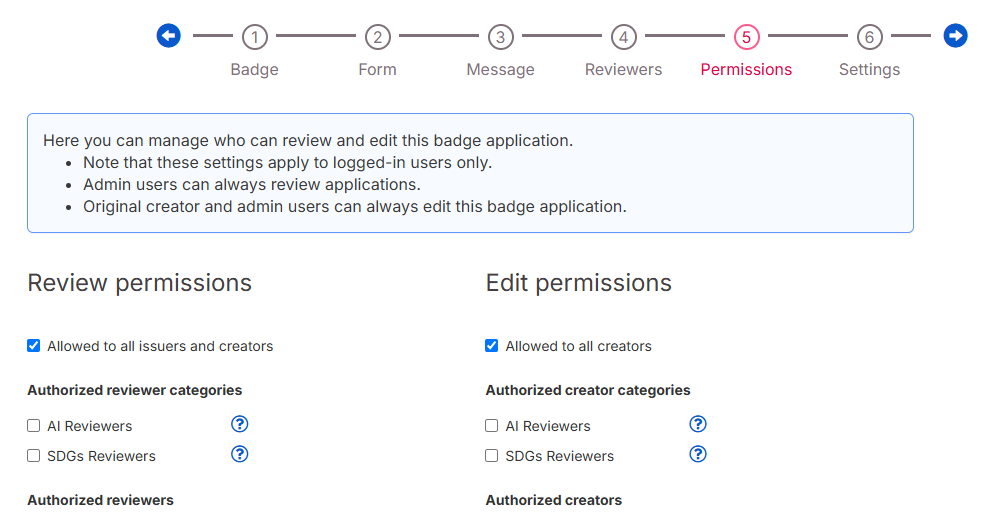Click note that admins can always review
1004x516 pixels.
252,184
